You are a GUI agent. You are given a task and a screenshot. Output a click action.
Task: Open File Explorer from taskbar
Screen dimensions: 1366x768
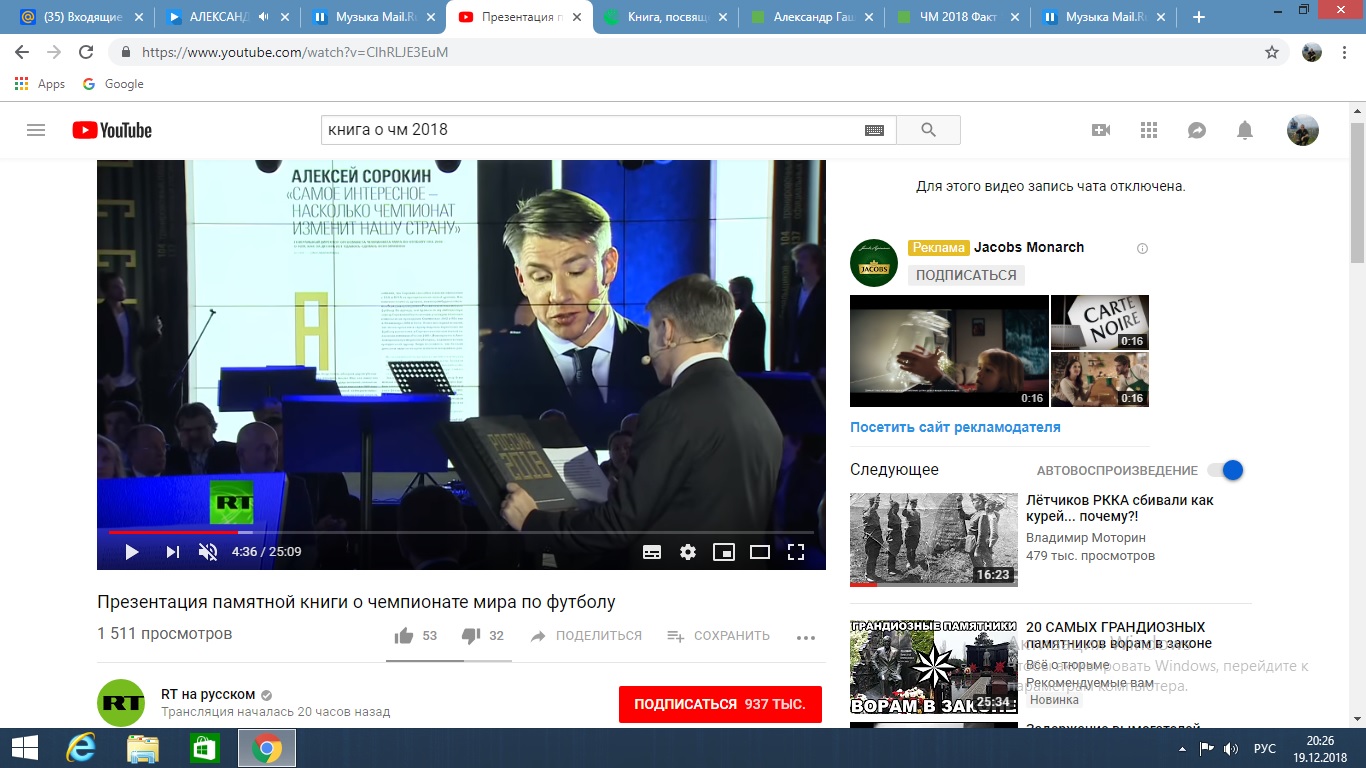click(142, 748)
